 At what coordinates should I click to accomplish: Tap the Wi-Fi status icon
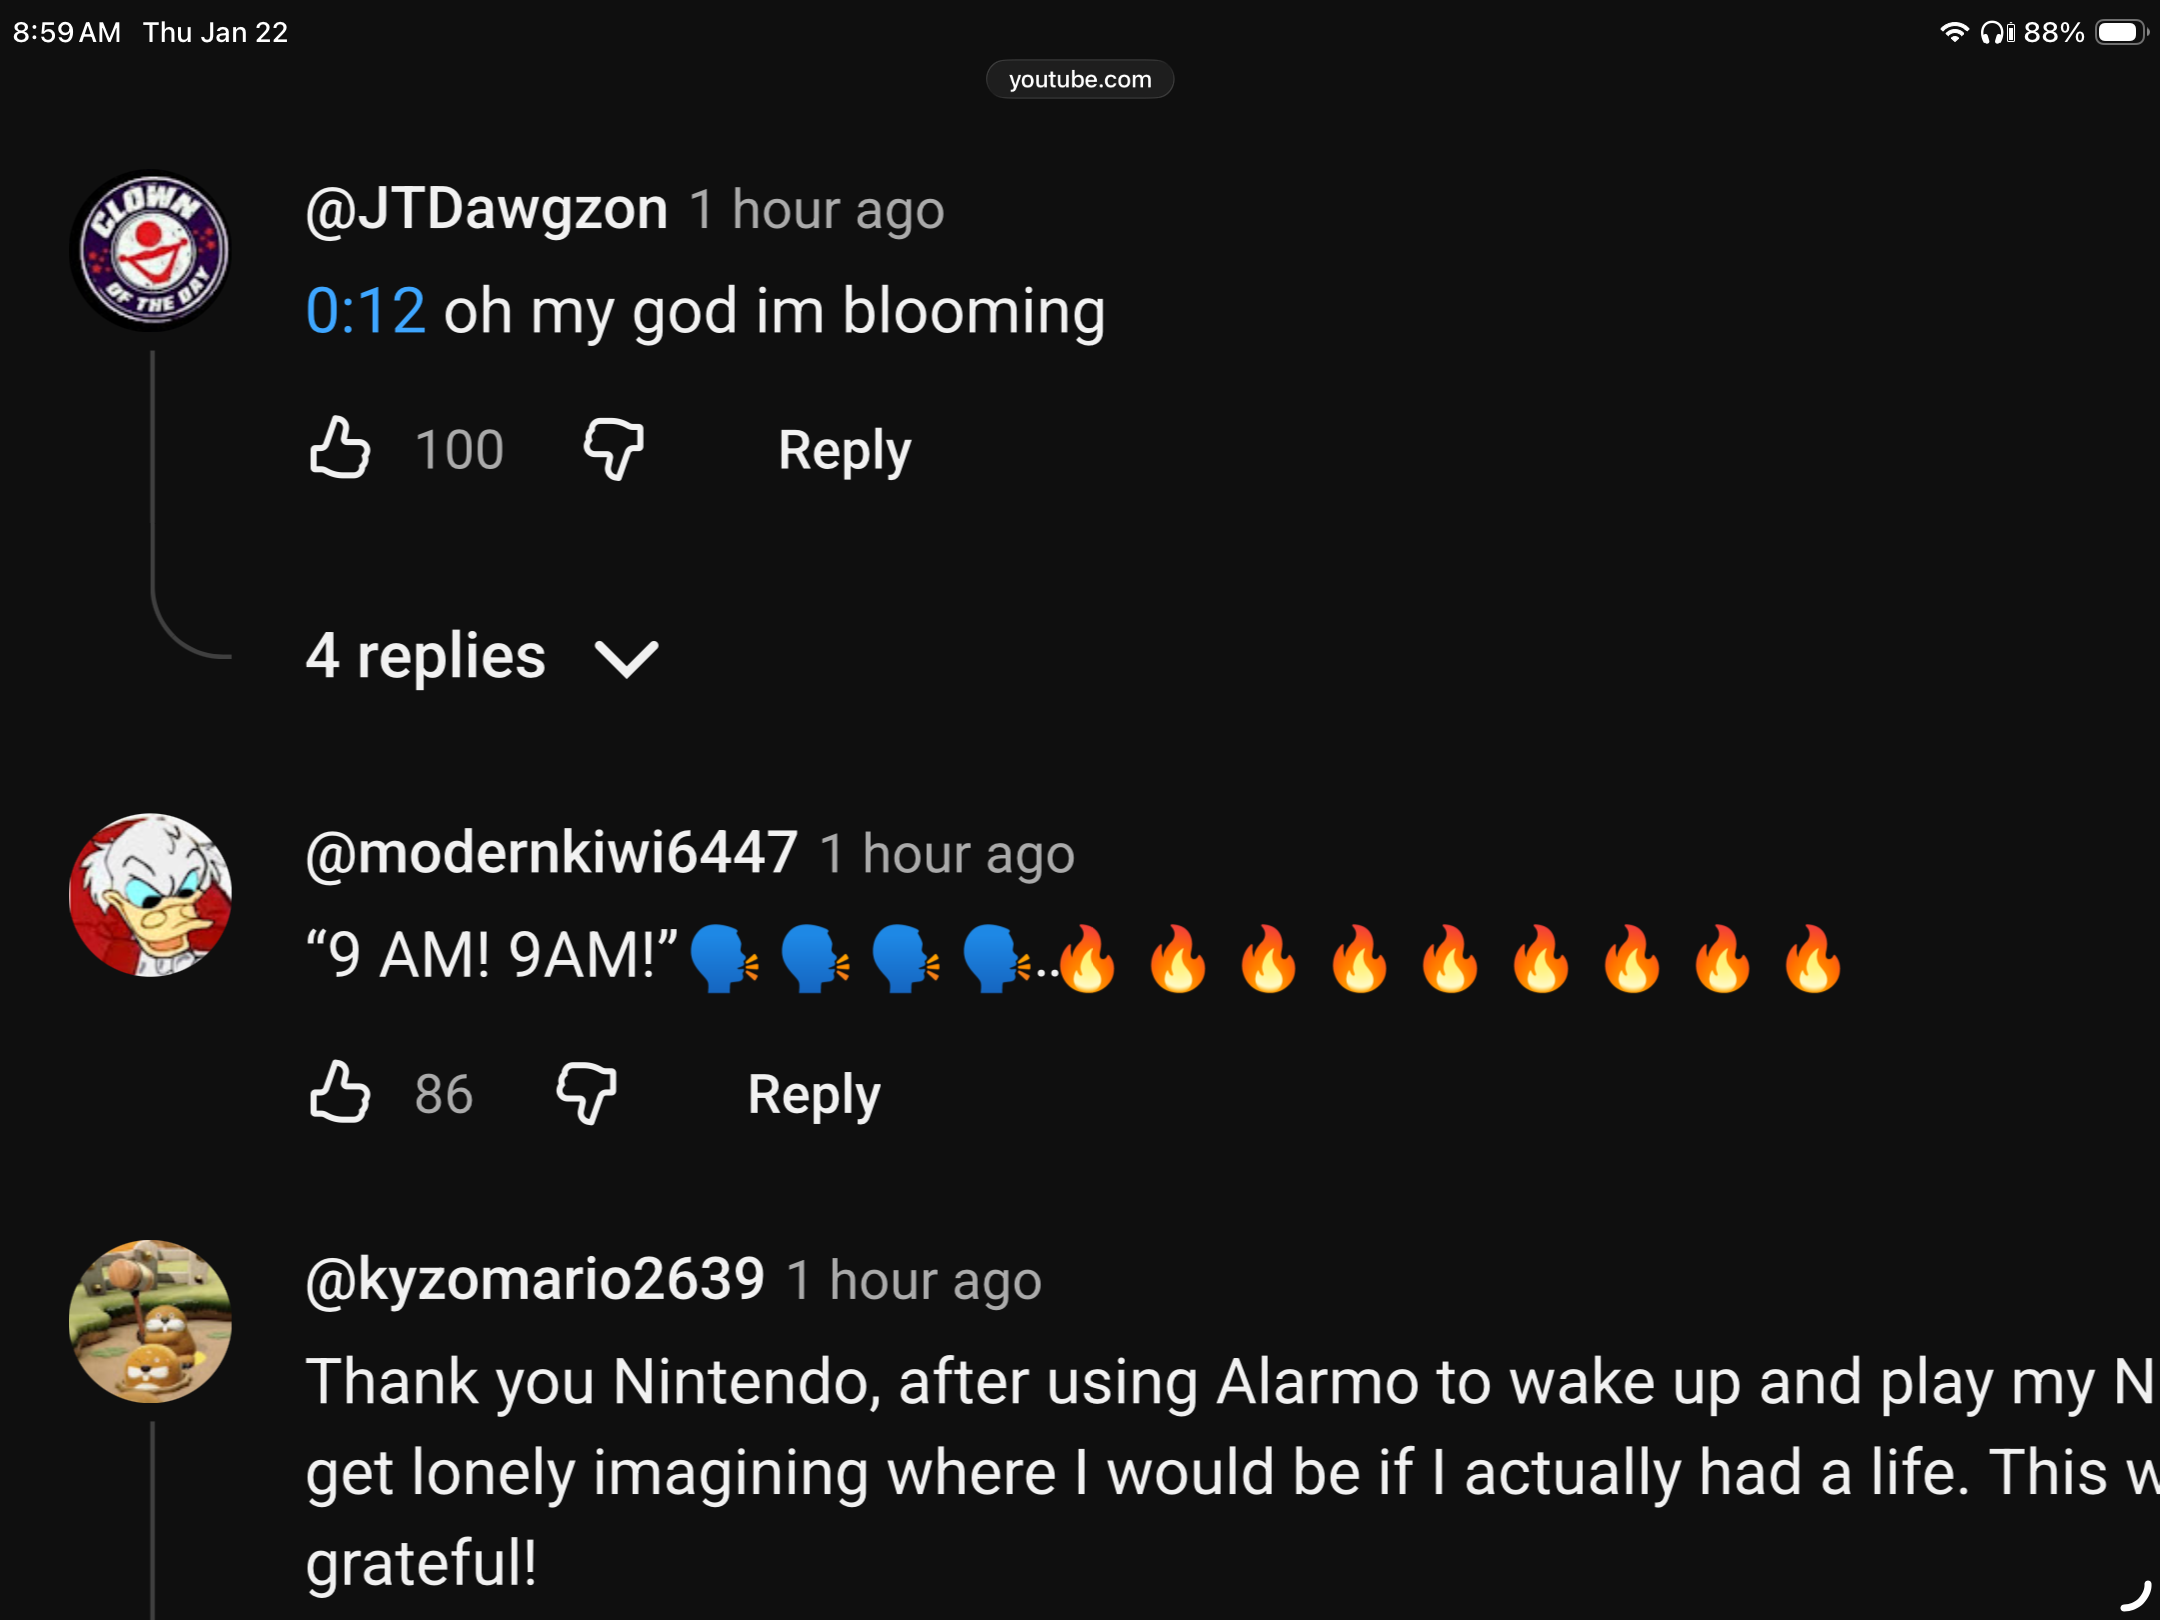click(x=1953, y=32)
